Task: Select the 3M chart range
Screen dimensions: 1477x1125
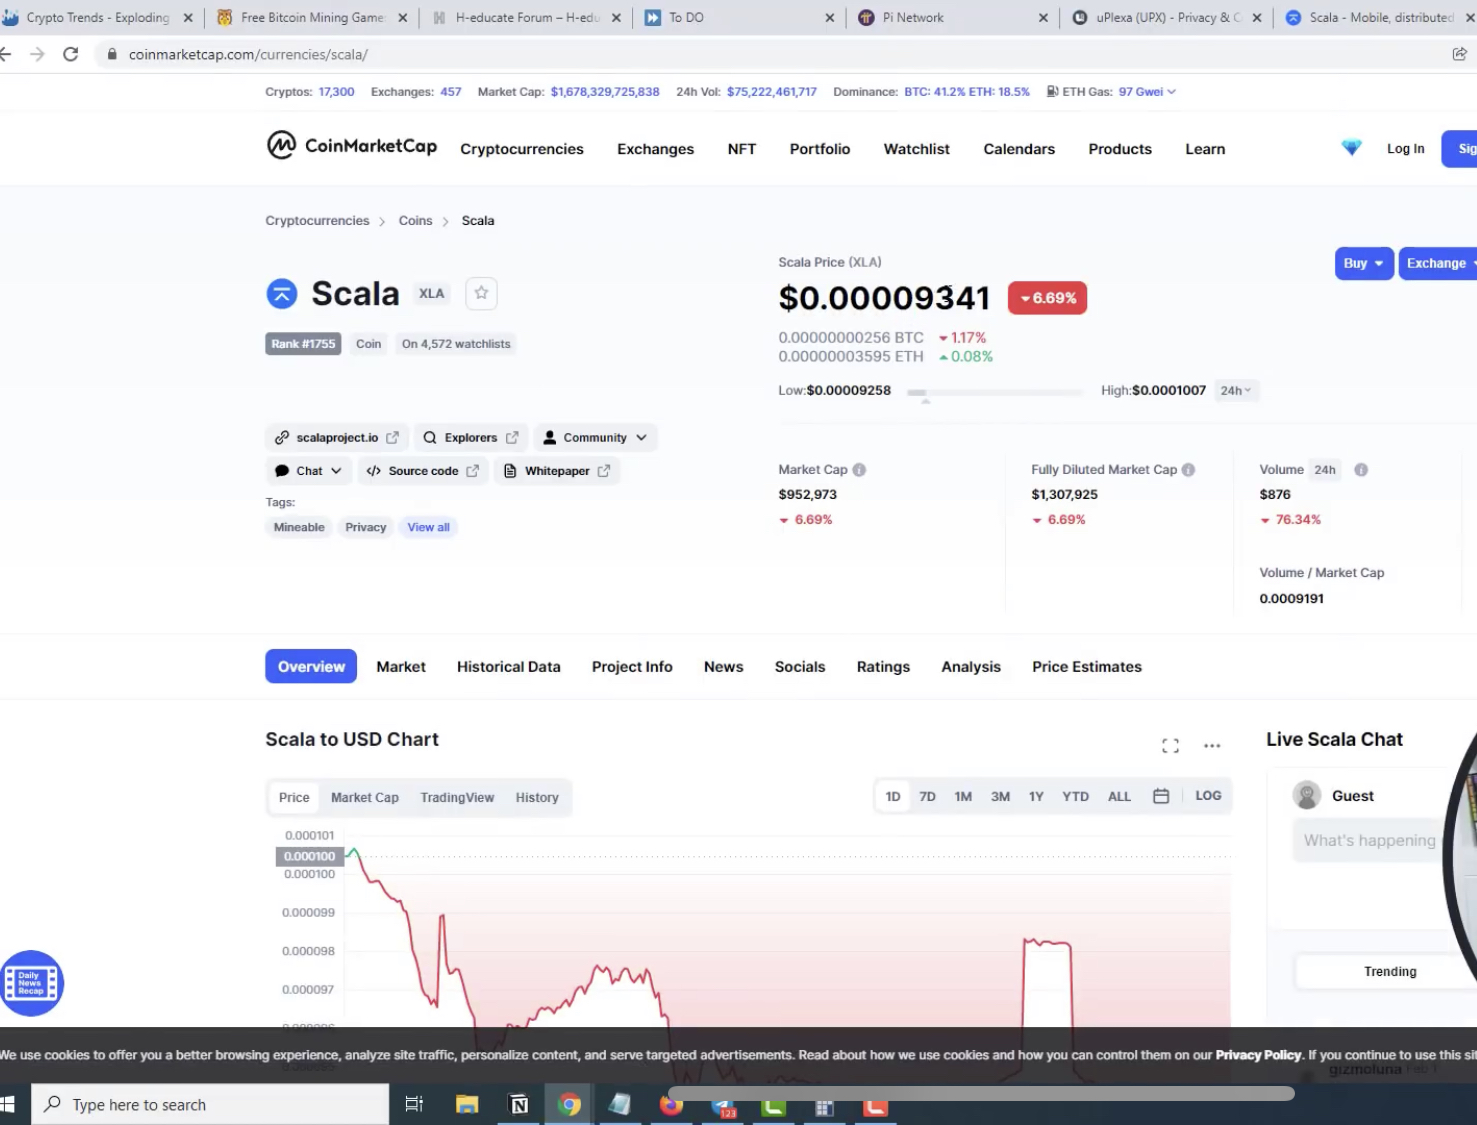Action: [x=1000, y=797]
